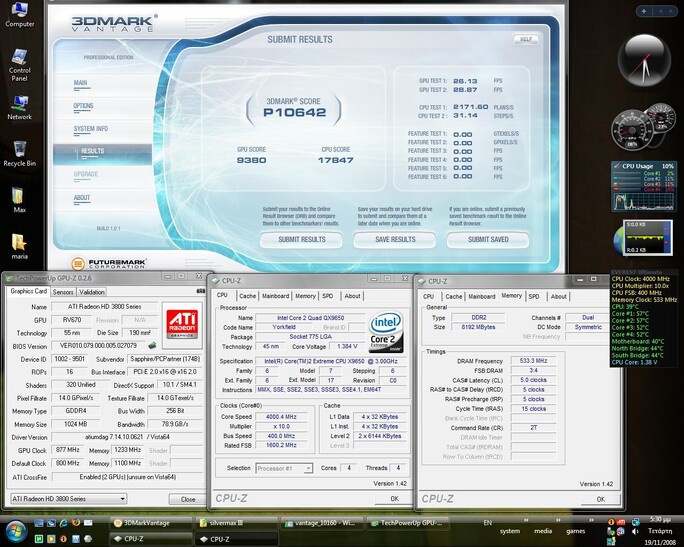The height and width of the screenshot is (547, 684).
Task: Expand the games toolbar chevron in taskbar
Action: 591,520
